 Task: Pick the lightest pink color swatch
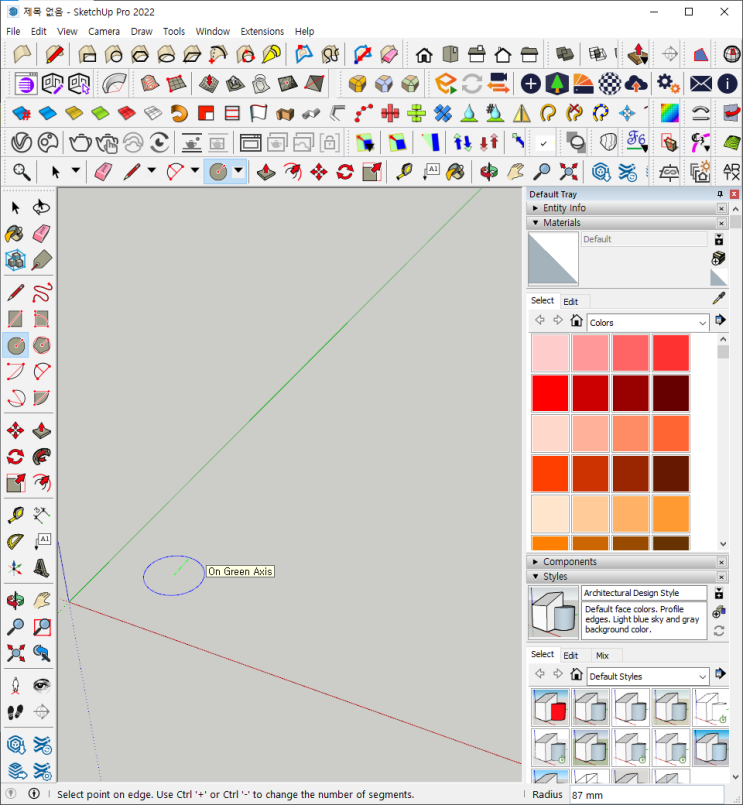[x=550, y=353]
